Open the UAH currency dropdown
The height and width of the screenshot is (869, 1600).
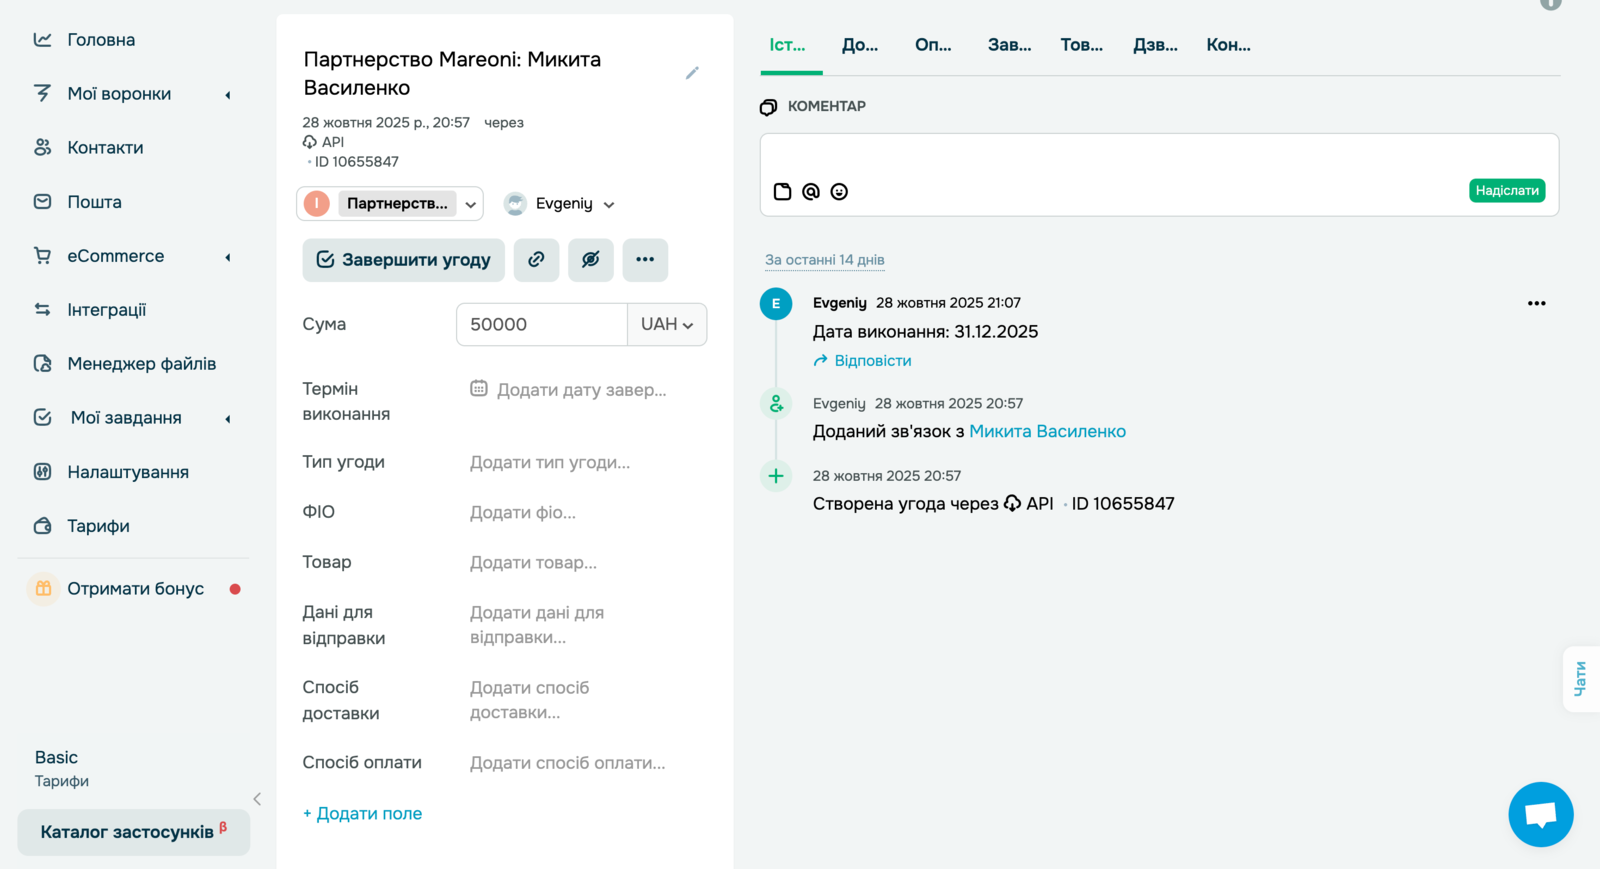(x=667, y=325)
